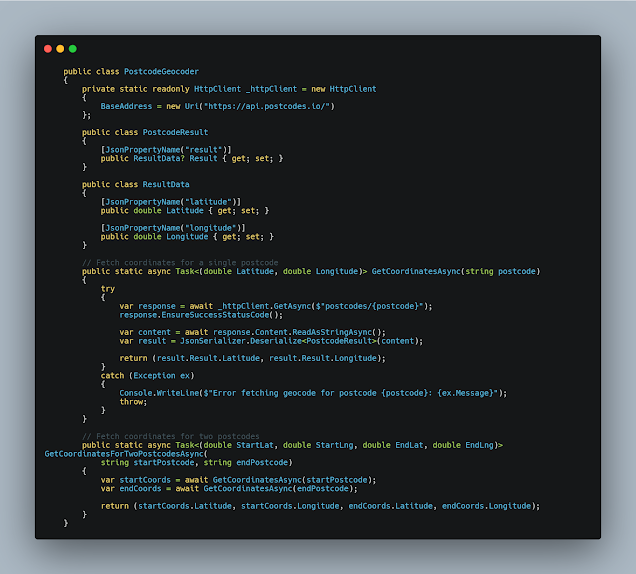Click the JsonPropertyName("result") attribute
Screen dimensions: 636x574
[x=166, y=150]
